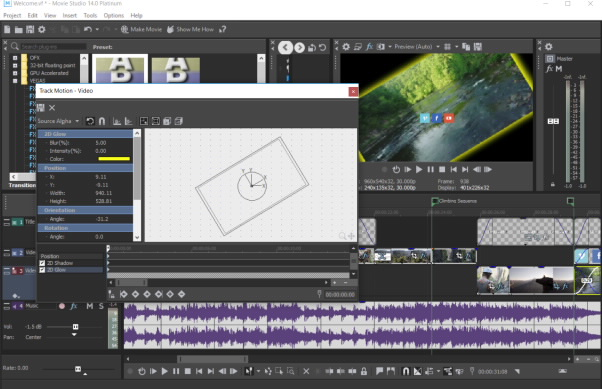Click Play in the video preview controls
The image size is (602, 389).
419,169
